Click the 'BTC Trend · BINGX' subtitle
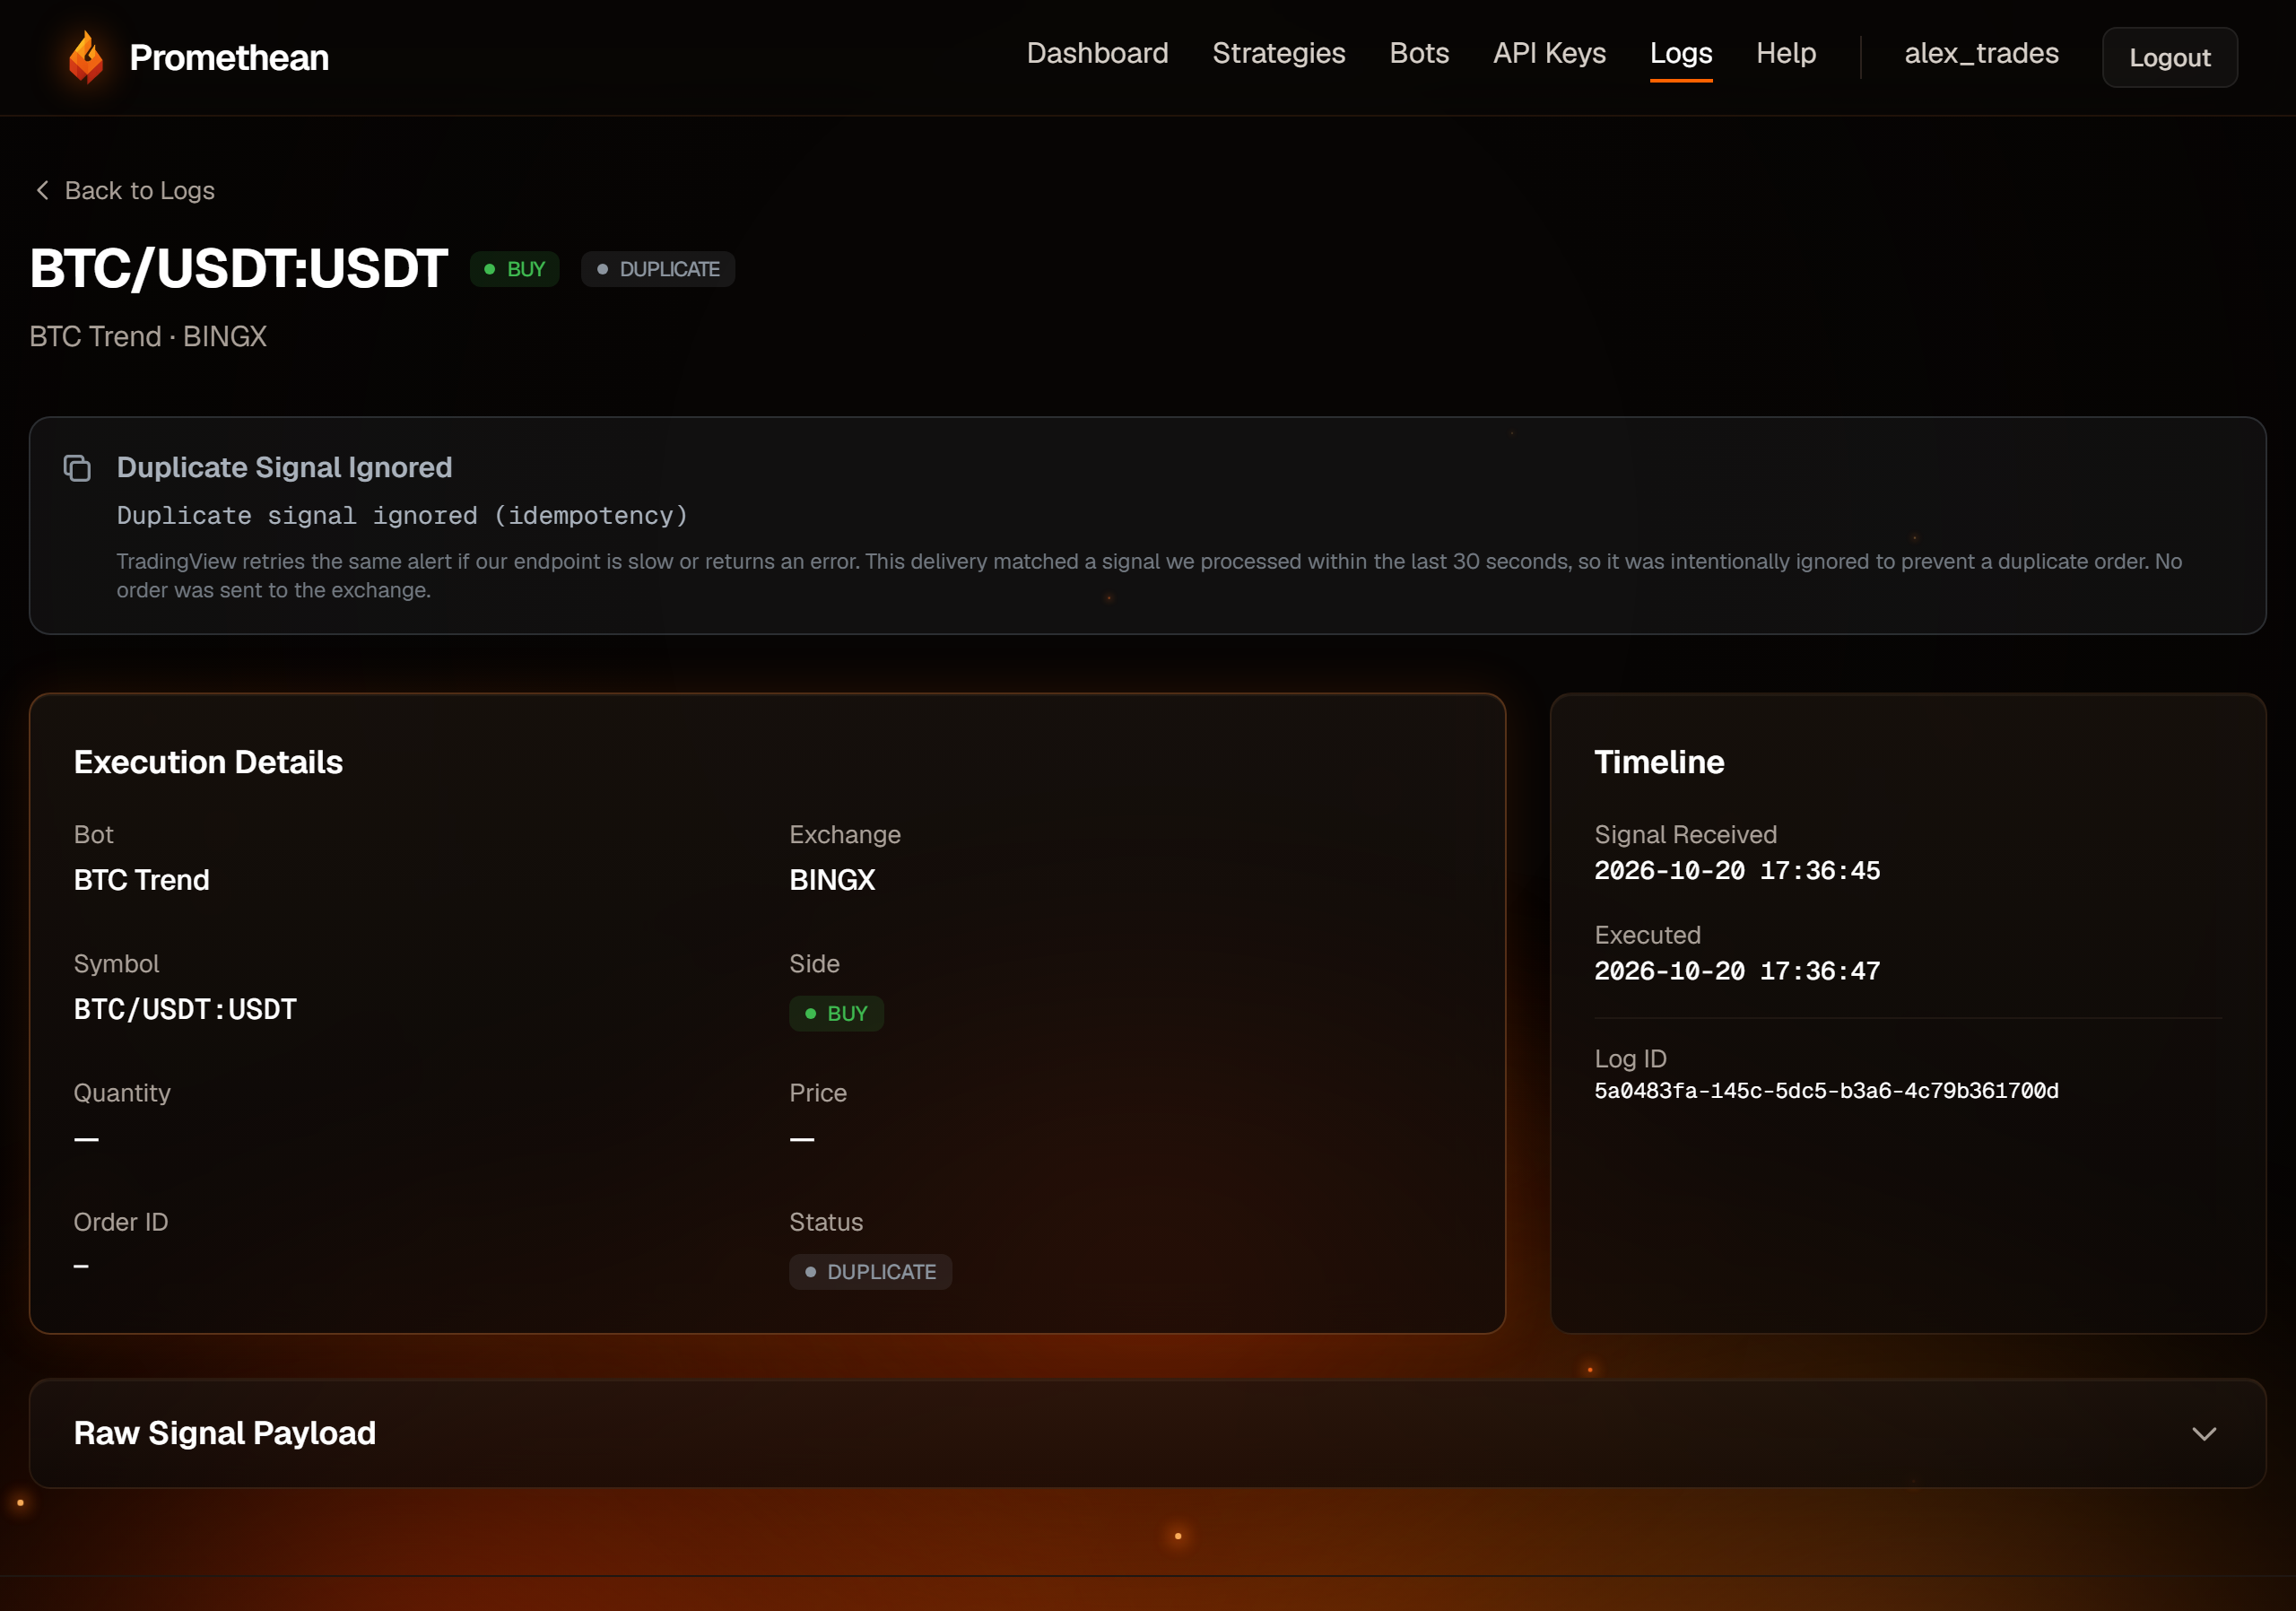Screen dimensions: 2296x1611 [x=148, y=336]
